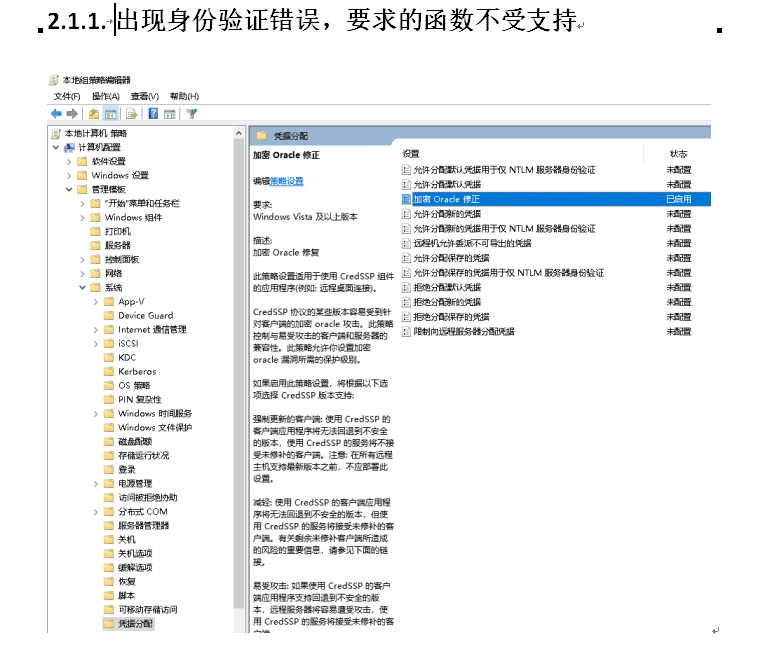This screenshot has width=763, height=648.
Task: Click the 凭据分配 folder icon in tree
Action: click(109, 624)
